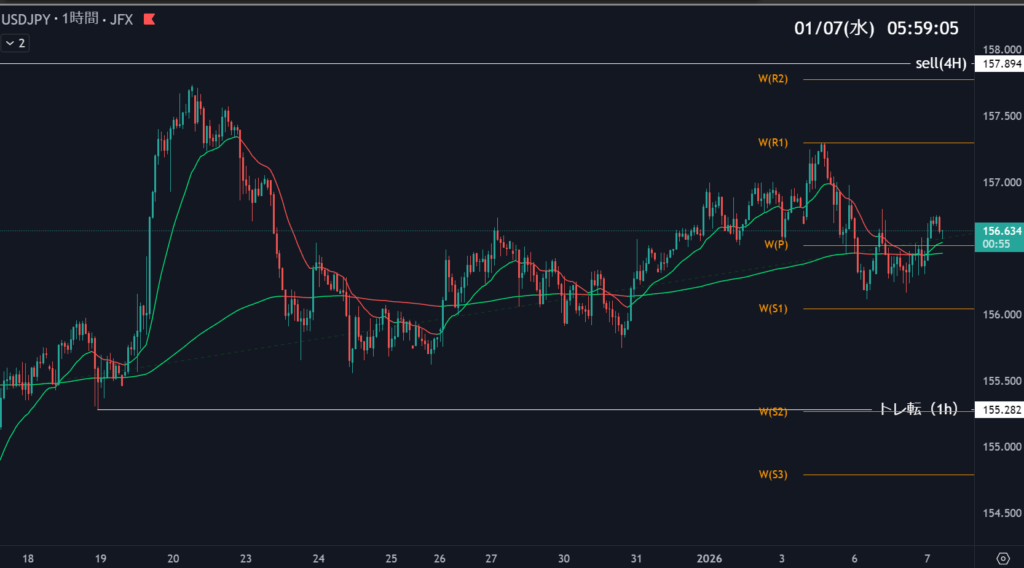1024x568 pixels.
Task: Click the 157.894 price label on axis
Action: pos(1000,64)
